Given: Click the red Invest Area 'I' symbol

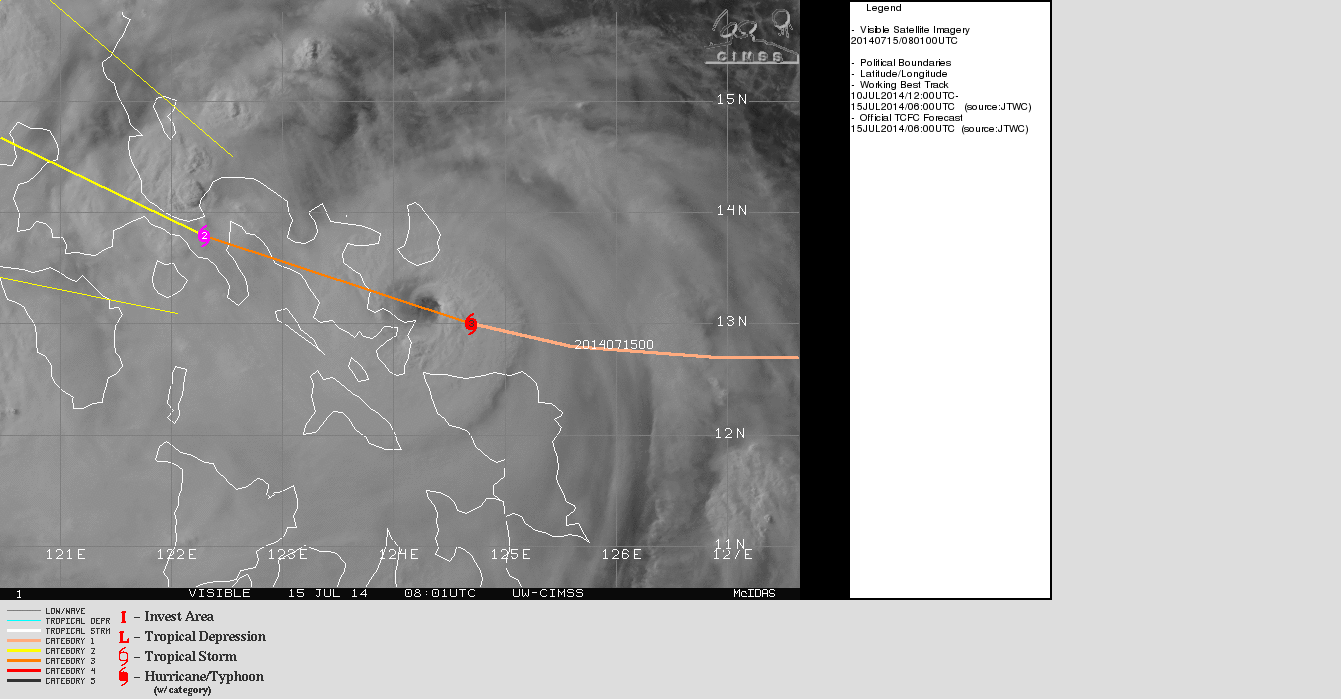Looking at the screenshot, I should click(124, 617).
